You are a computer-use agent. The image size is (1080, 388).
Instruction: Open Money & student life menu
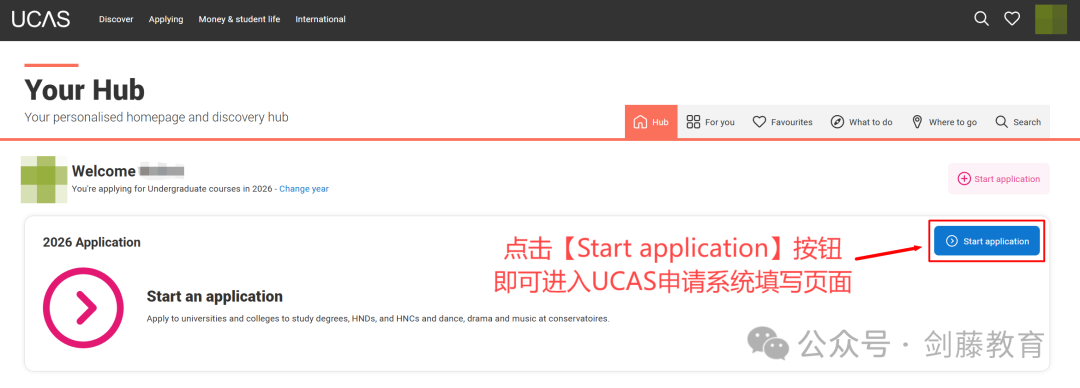coord(239,19)
